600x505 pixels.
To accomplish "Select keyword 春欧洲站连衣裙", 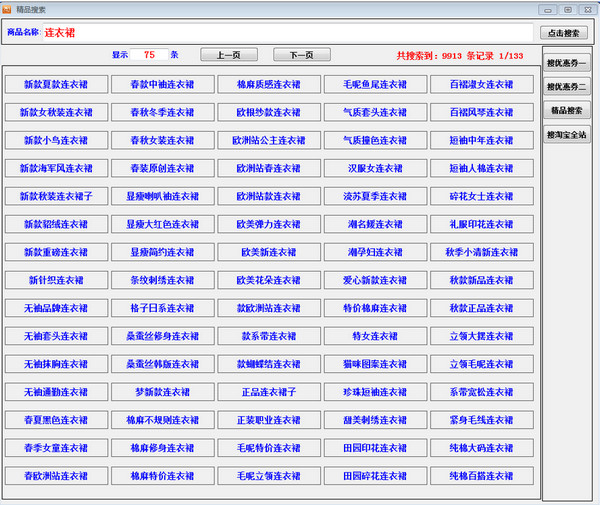I will pos(56,476).
